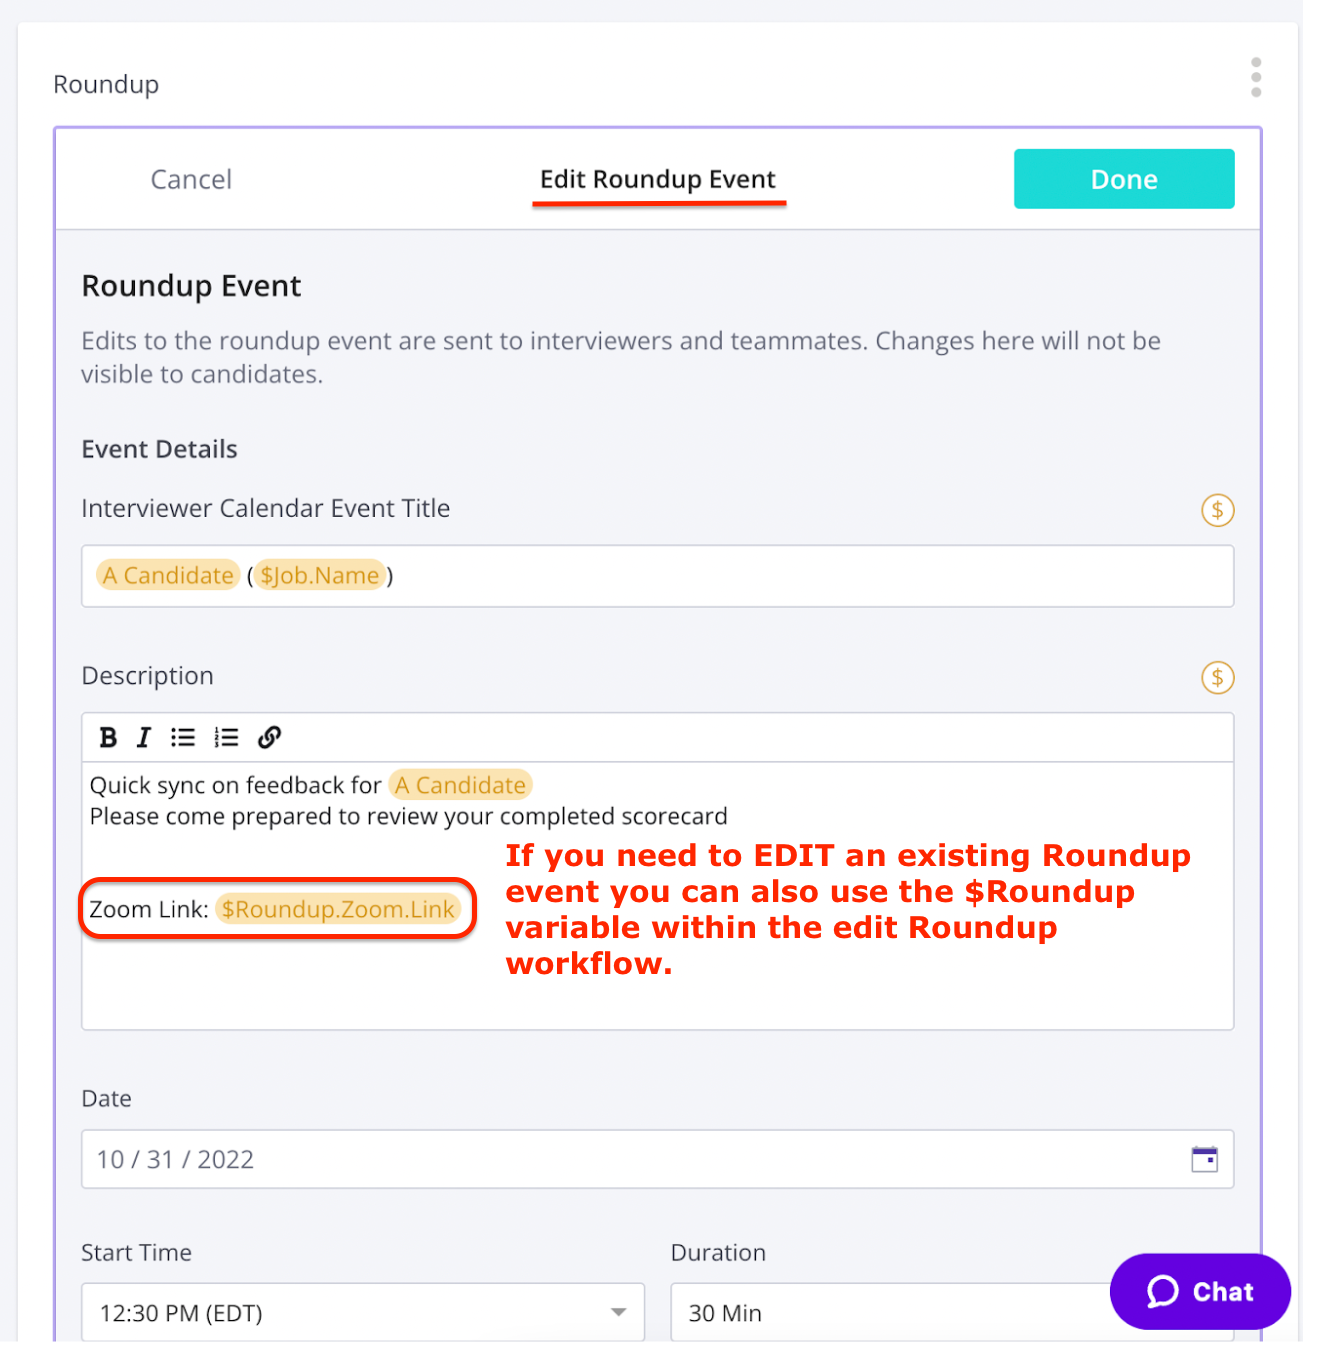The height and width of the screenshot is (1368, 1322).
Task: Open the Chat widget
Action: click(1199, 1291)
